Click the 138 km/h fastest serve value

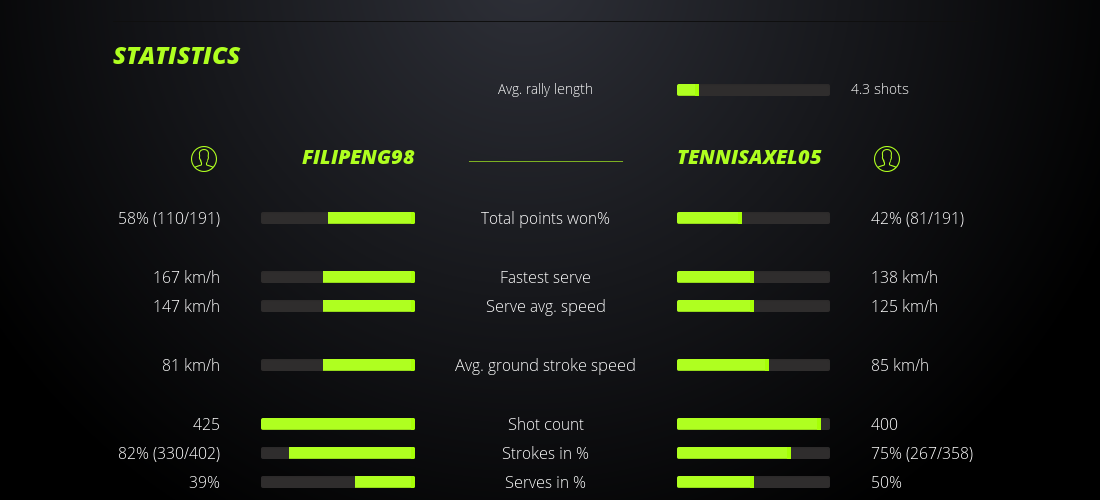coord(904,277)
